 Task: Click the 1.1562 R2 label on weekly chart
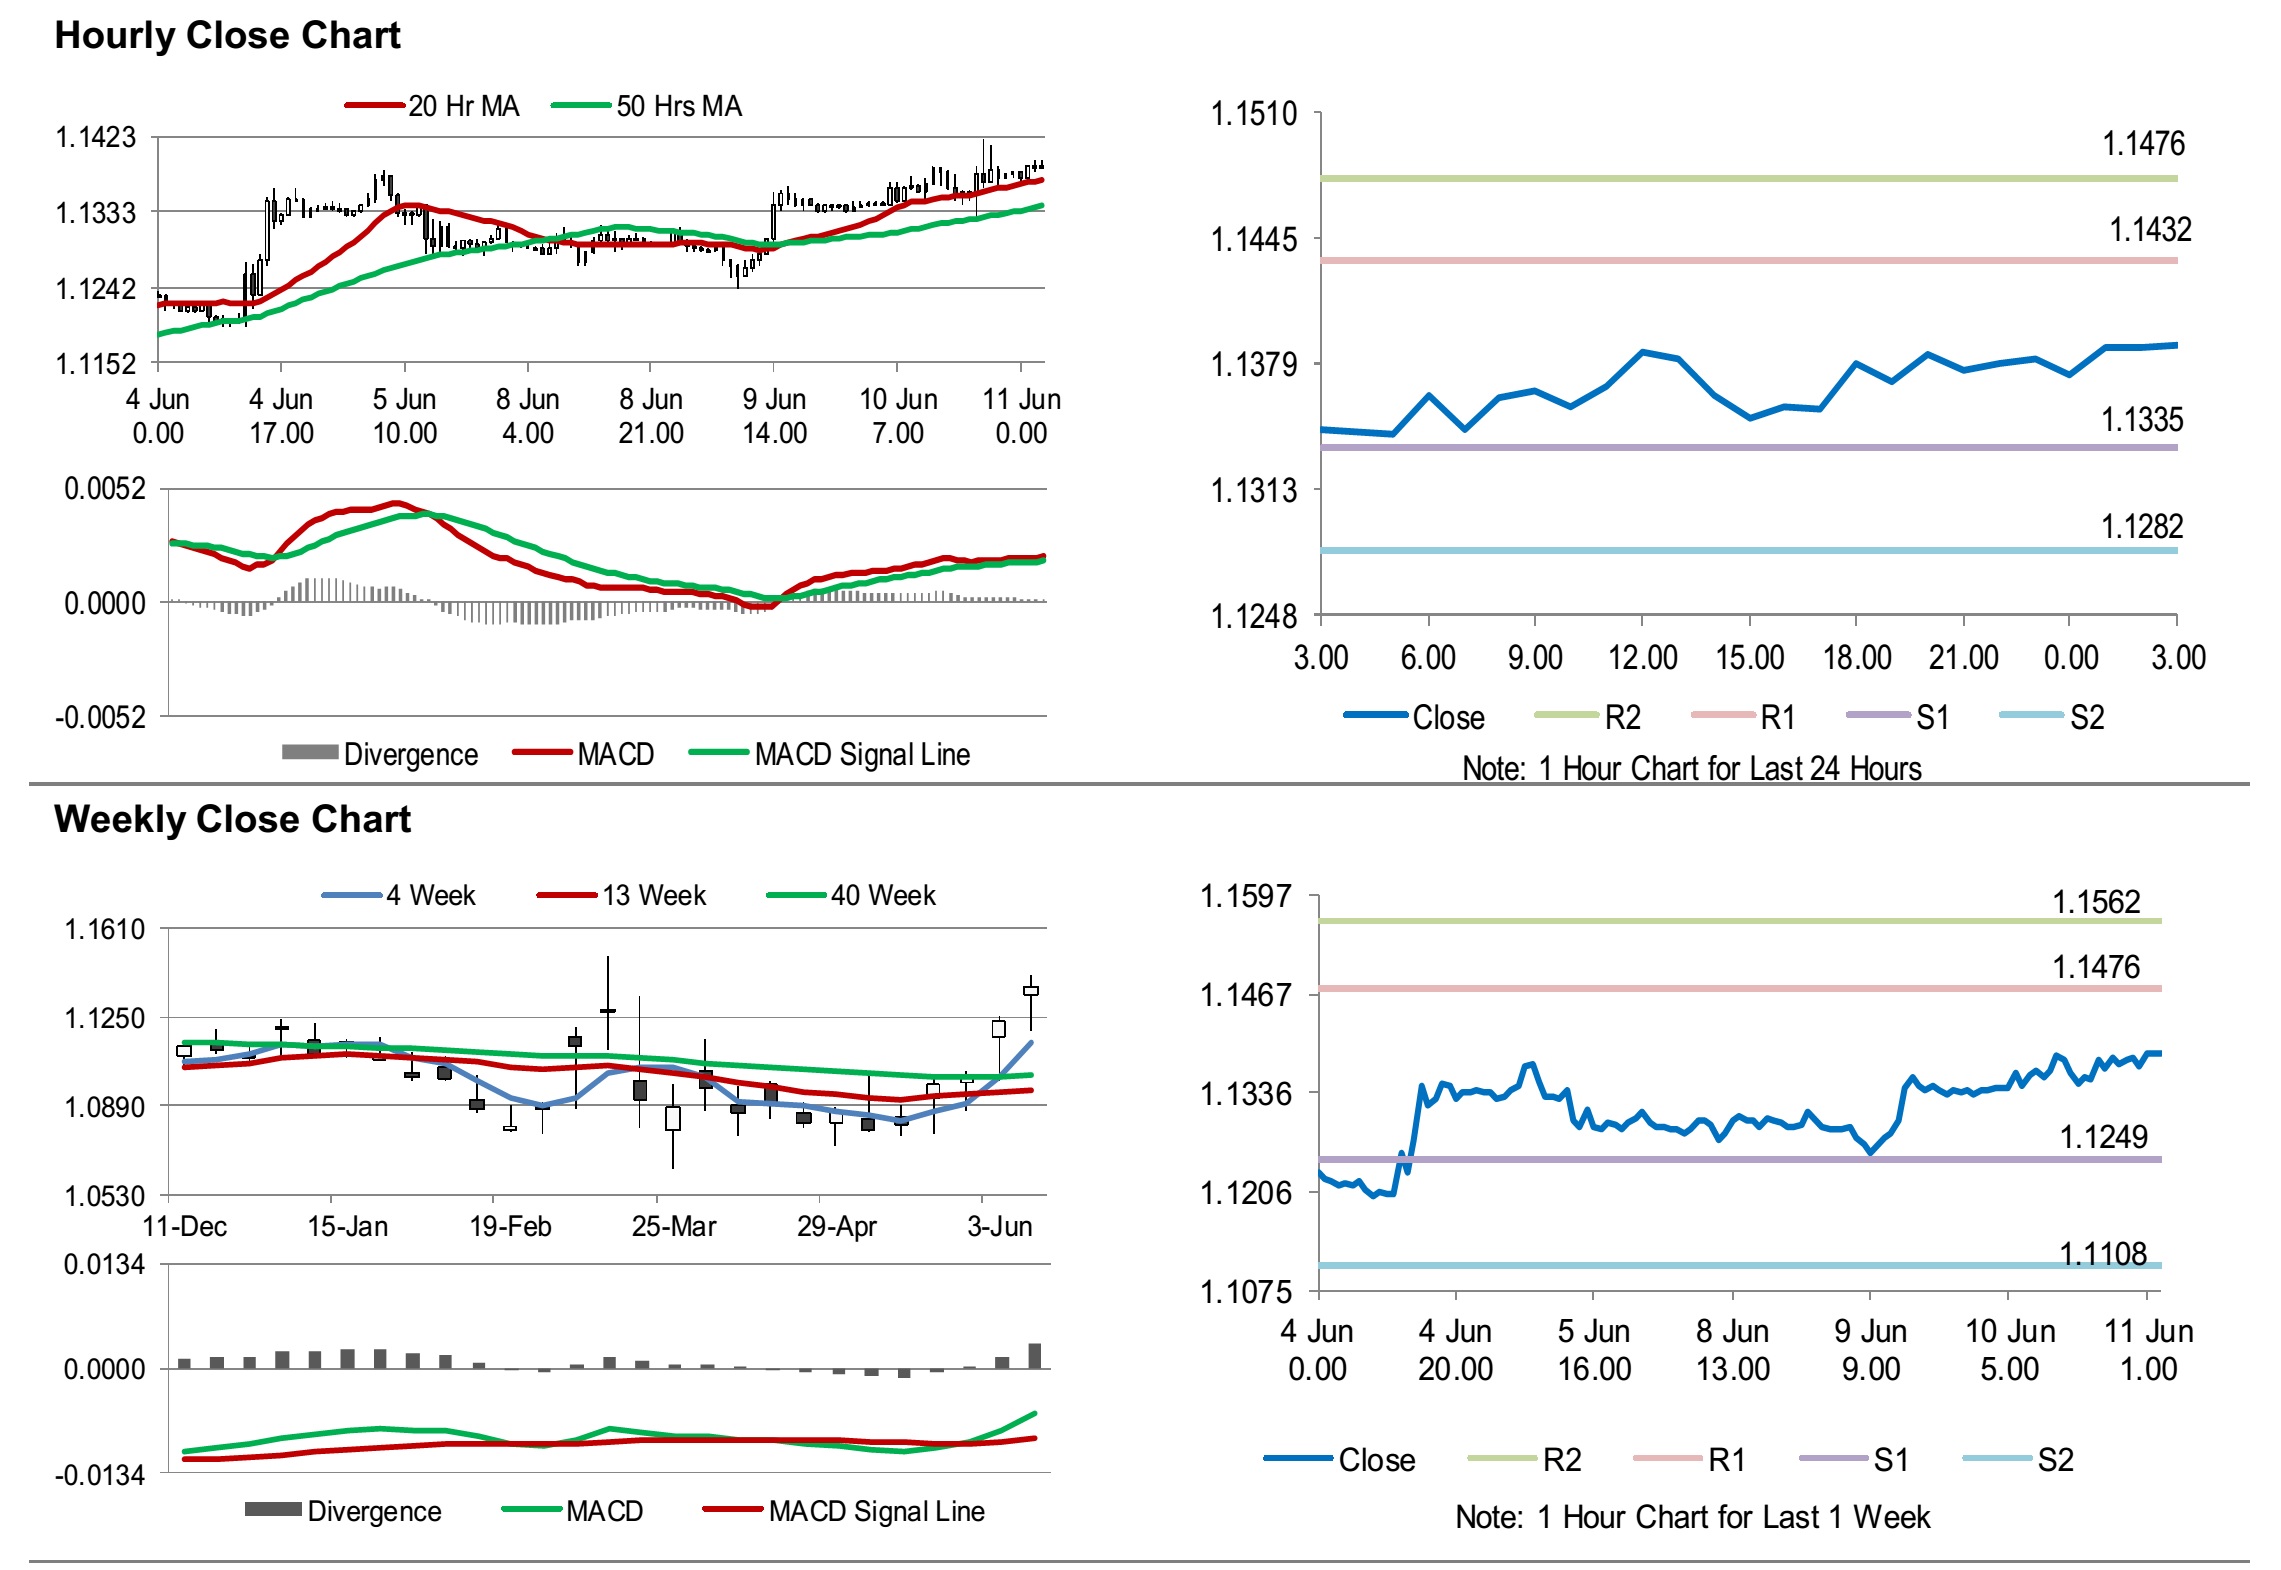point(2096,902)
